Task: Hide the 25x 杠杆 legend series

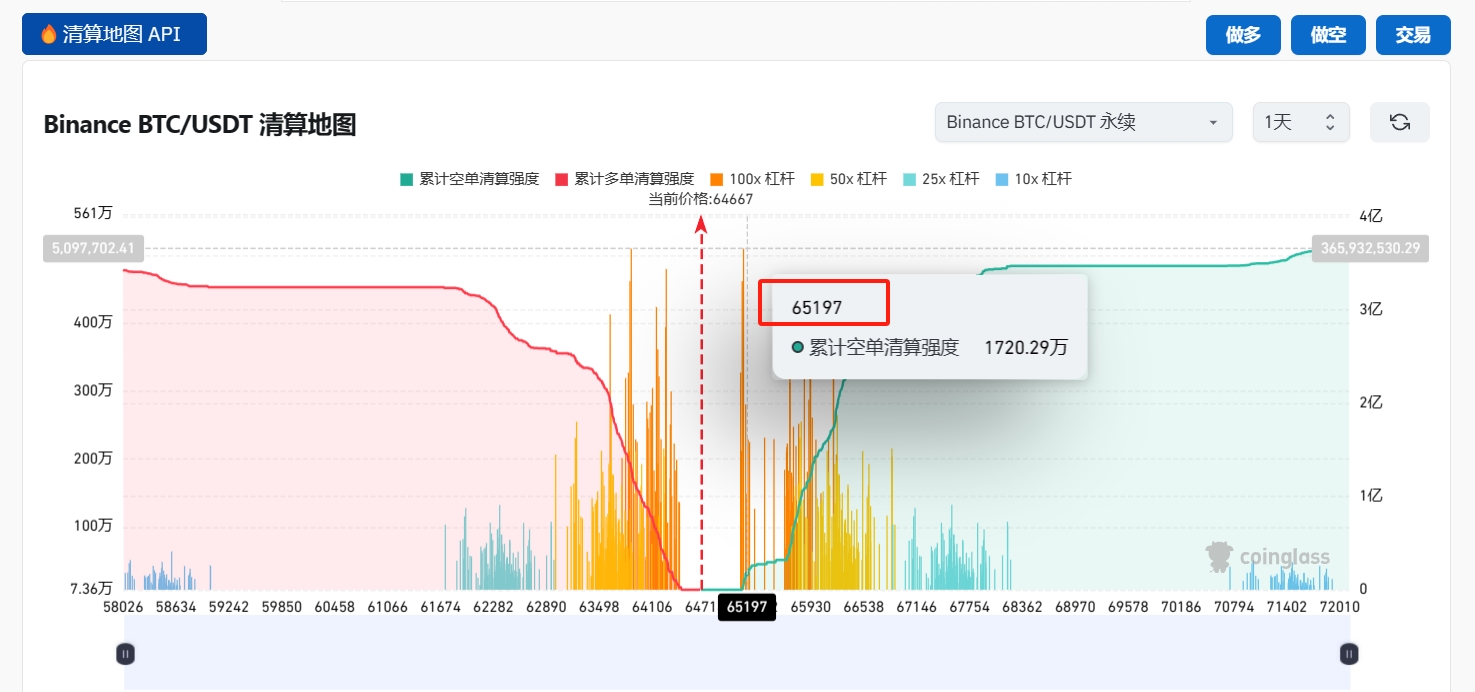Action: click(941, 179)
